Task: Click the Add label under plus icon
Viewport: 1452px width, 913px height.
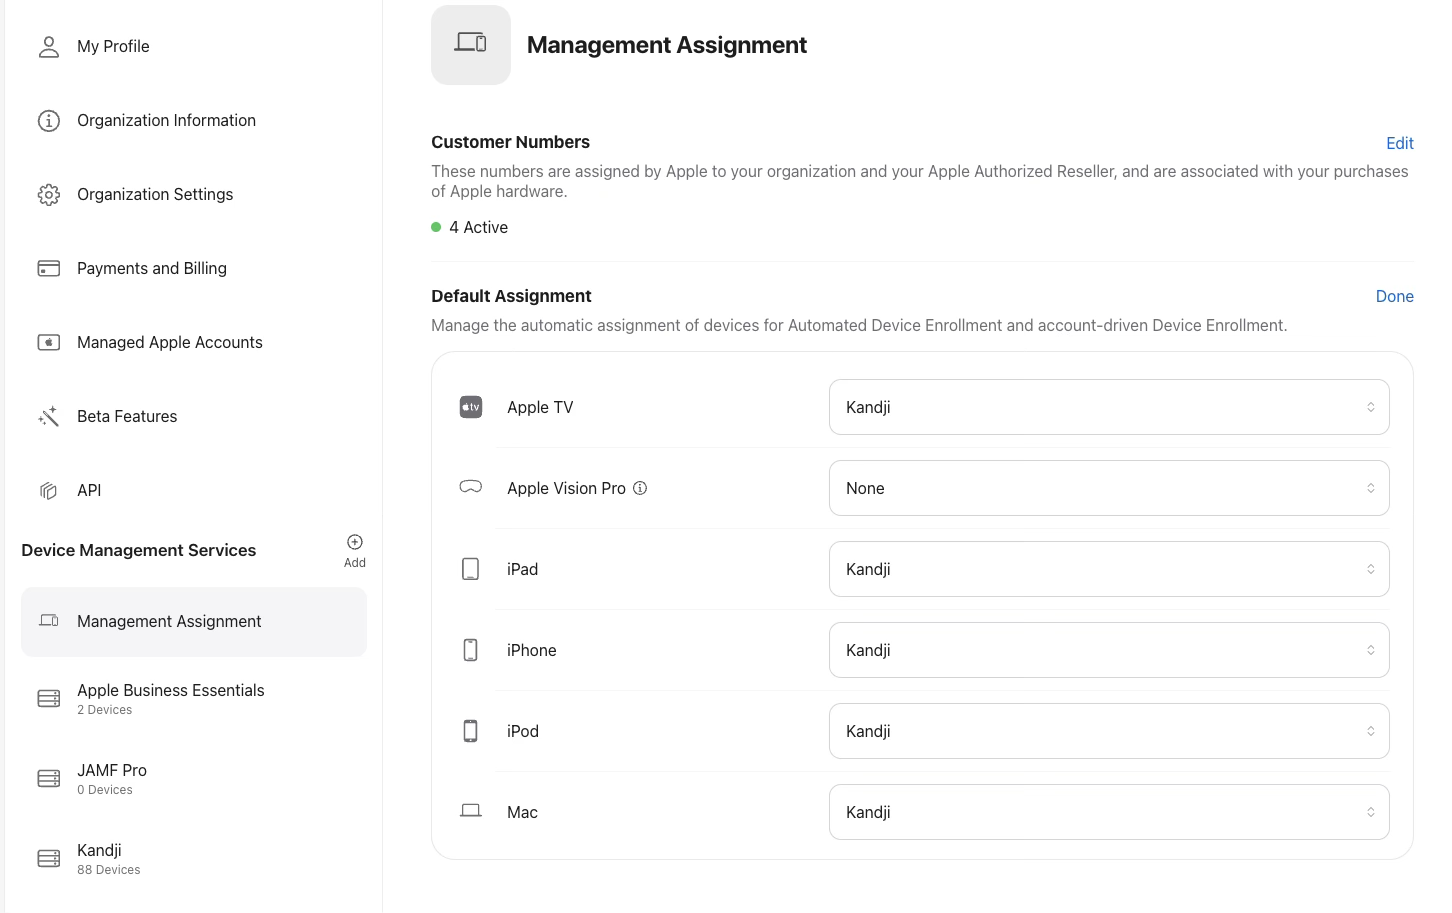Action: [x=355, y=563]
